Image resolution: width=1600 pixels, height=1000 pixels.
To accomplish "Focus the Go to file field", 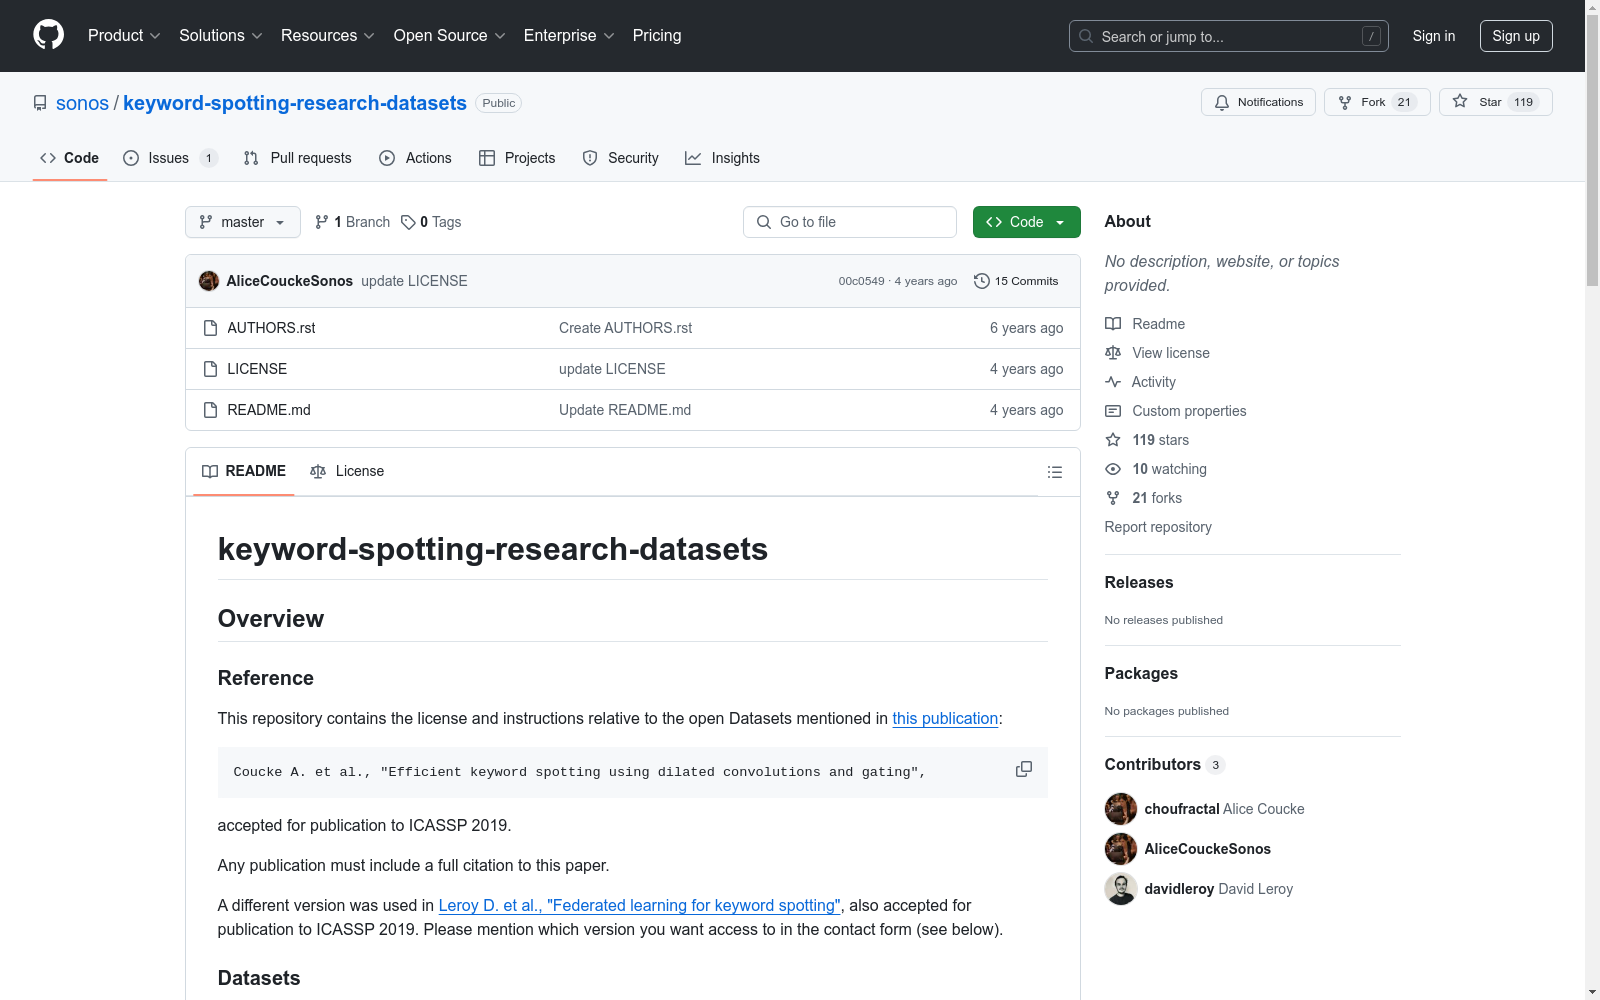I will [x=850, y=222].
